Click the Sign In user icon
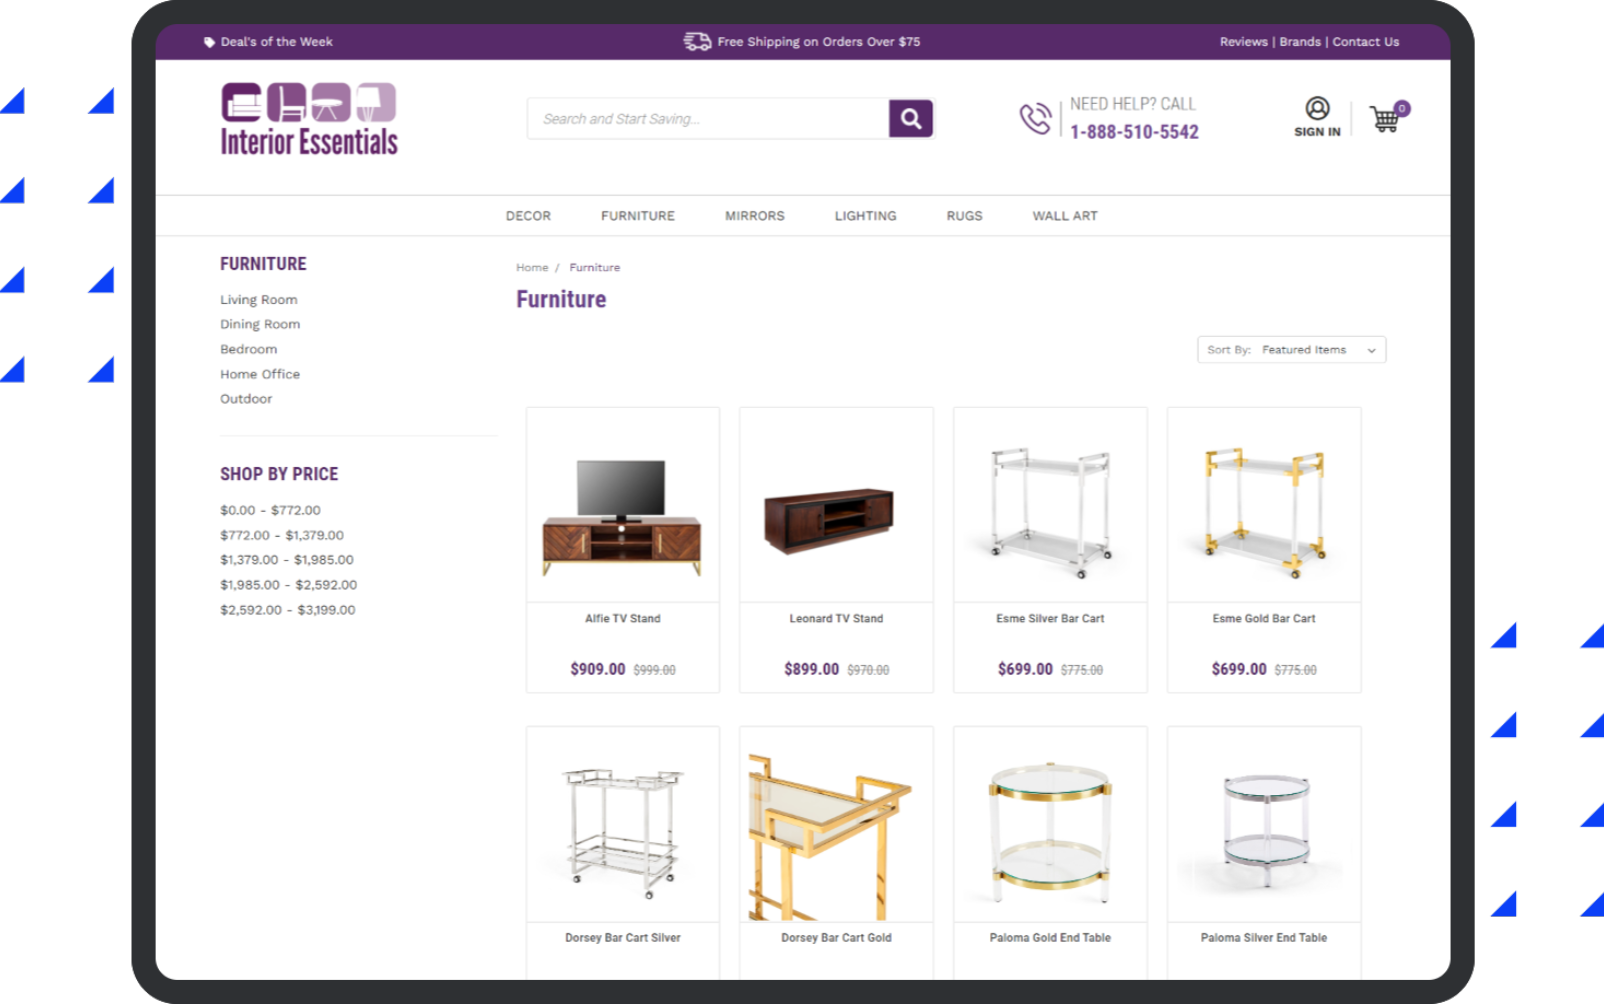 (x=1317, y=108)
